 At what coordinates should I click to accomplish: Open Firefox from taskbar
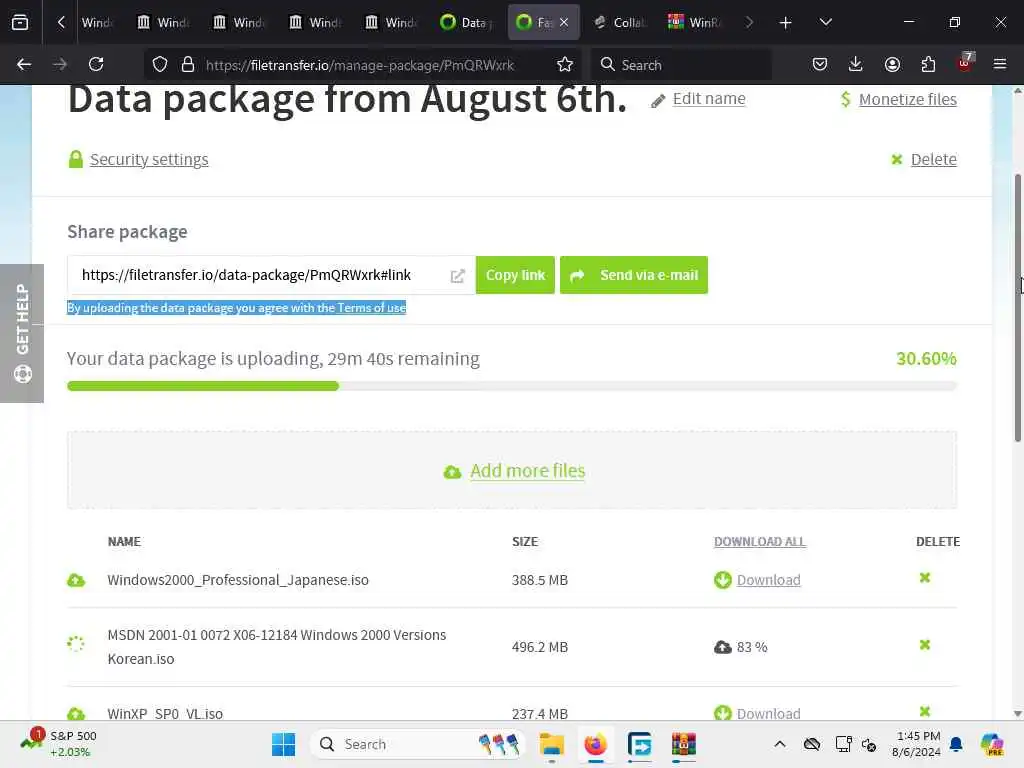point(596,744)
